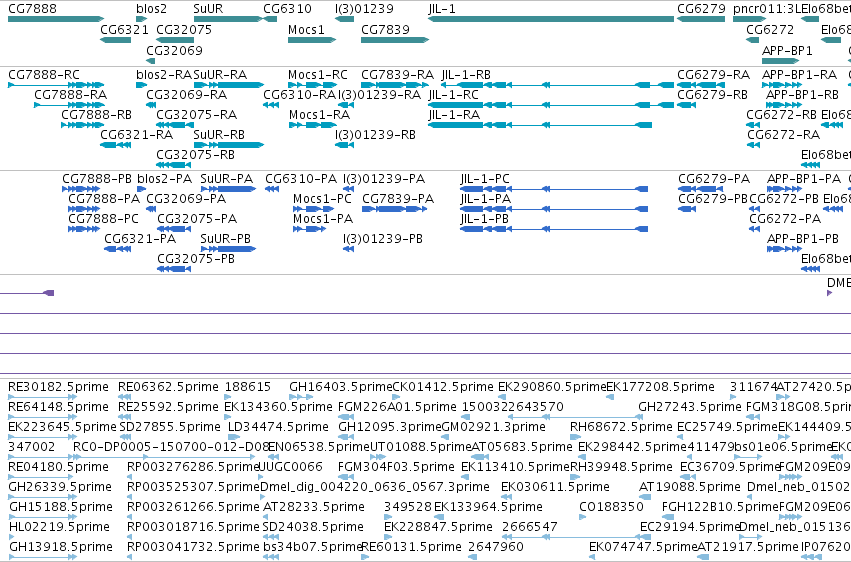Open the SuUR-PB protein label
Viewport: 851px width, 562px height.
226,239
